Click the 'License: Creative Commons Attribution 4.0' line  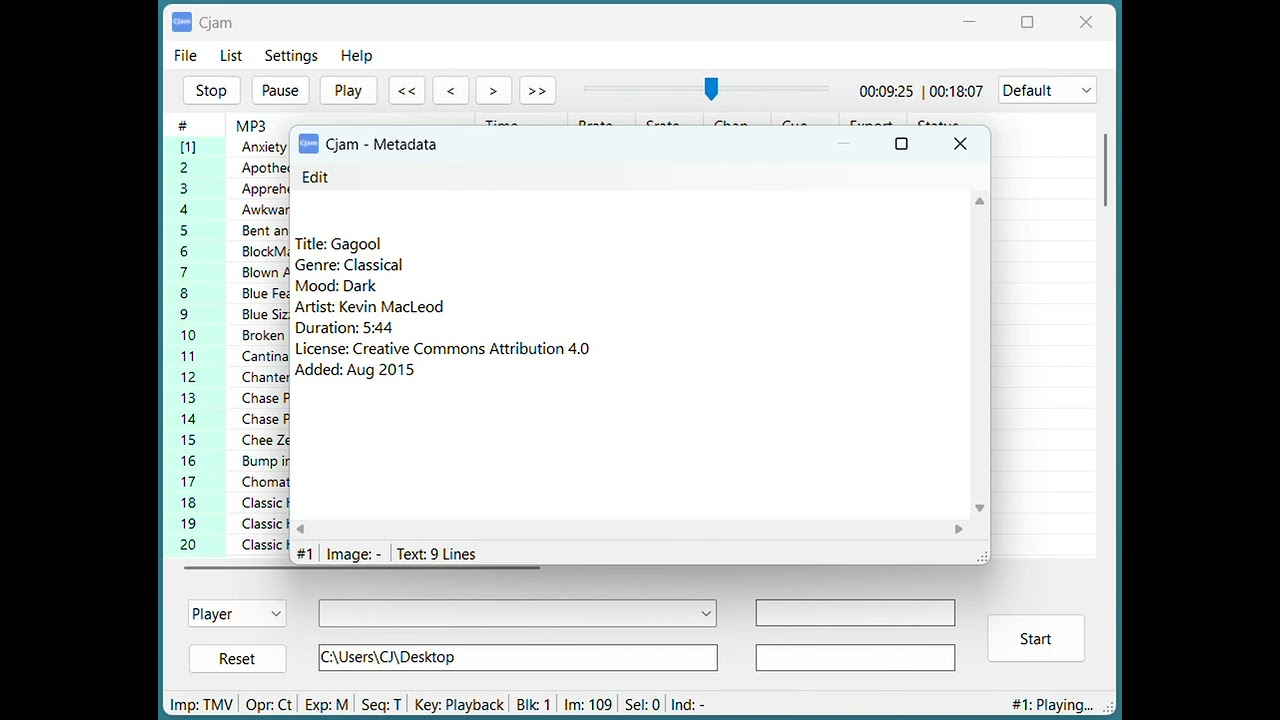(x=442, y=349)
